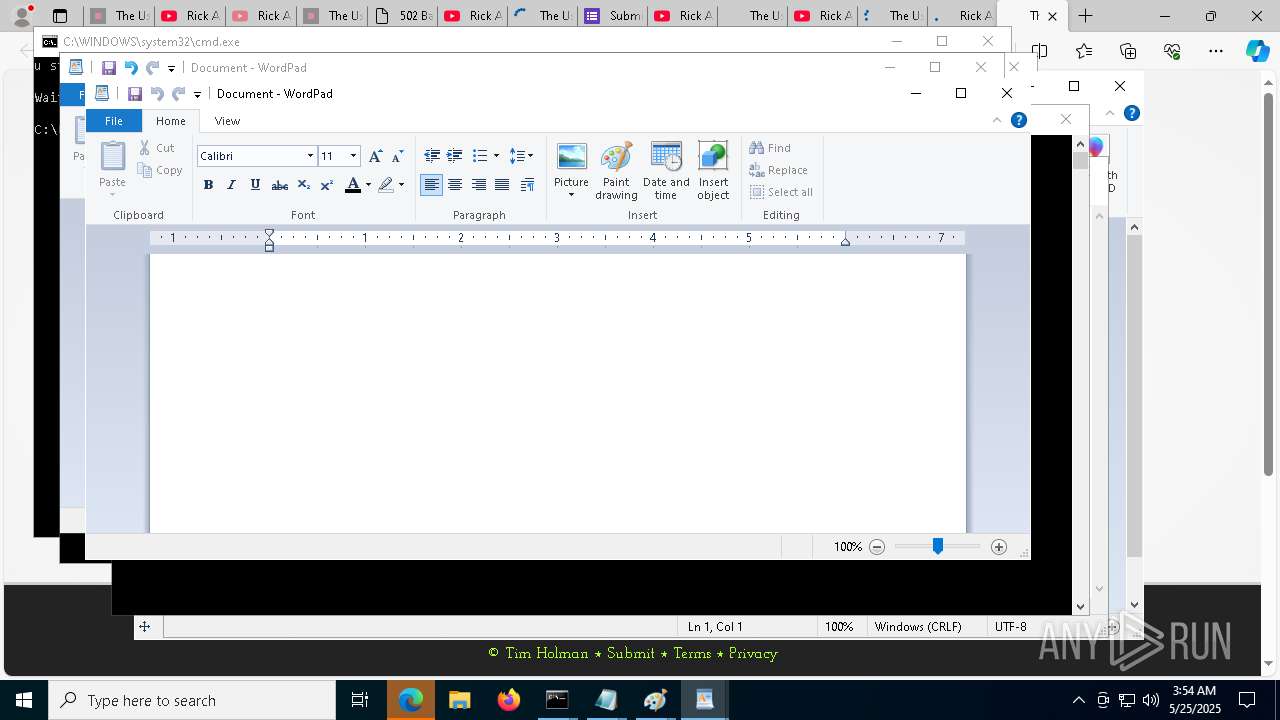Save document from front WordPad quick access toolbar

click(135, 94)
